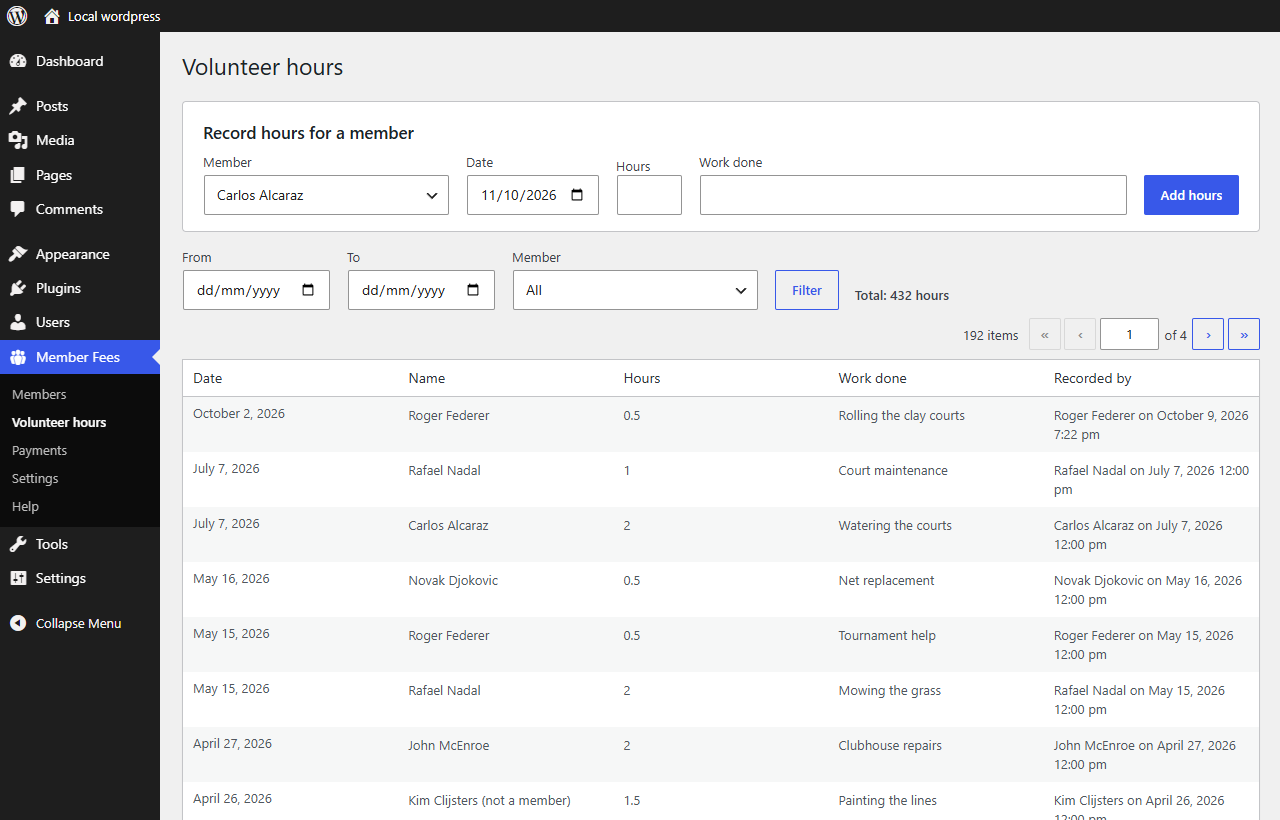Image resolution: width=1280 pixels, height=820 pixels.
Task: Open calendar picker in record Date field
Action: coord(577,195)
